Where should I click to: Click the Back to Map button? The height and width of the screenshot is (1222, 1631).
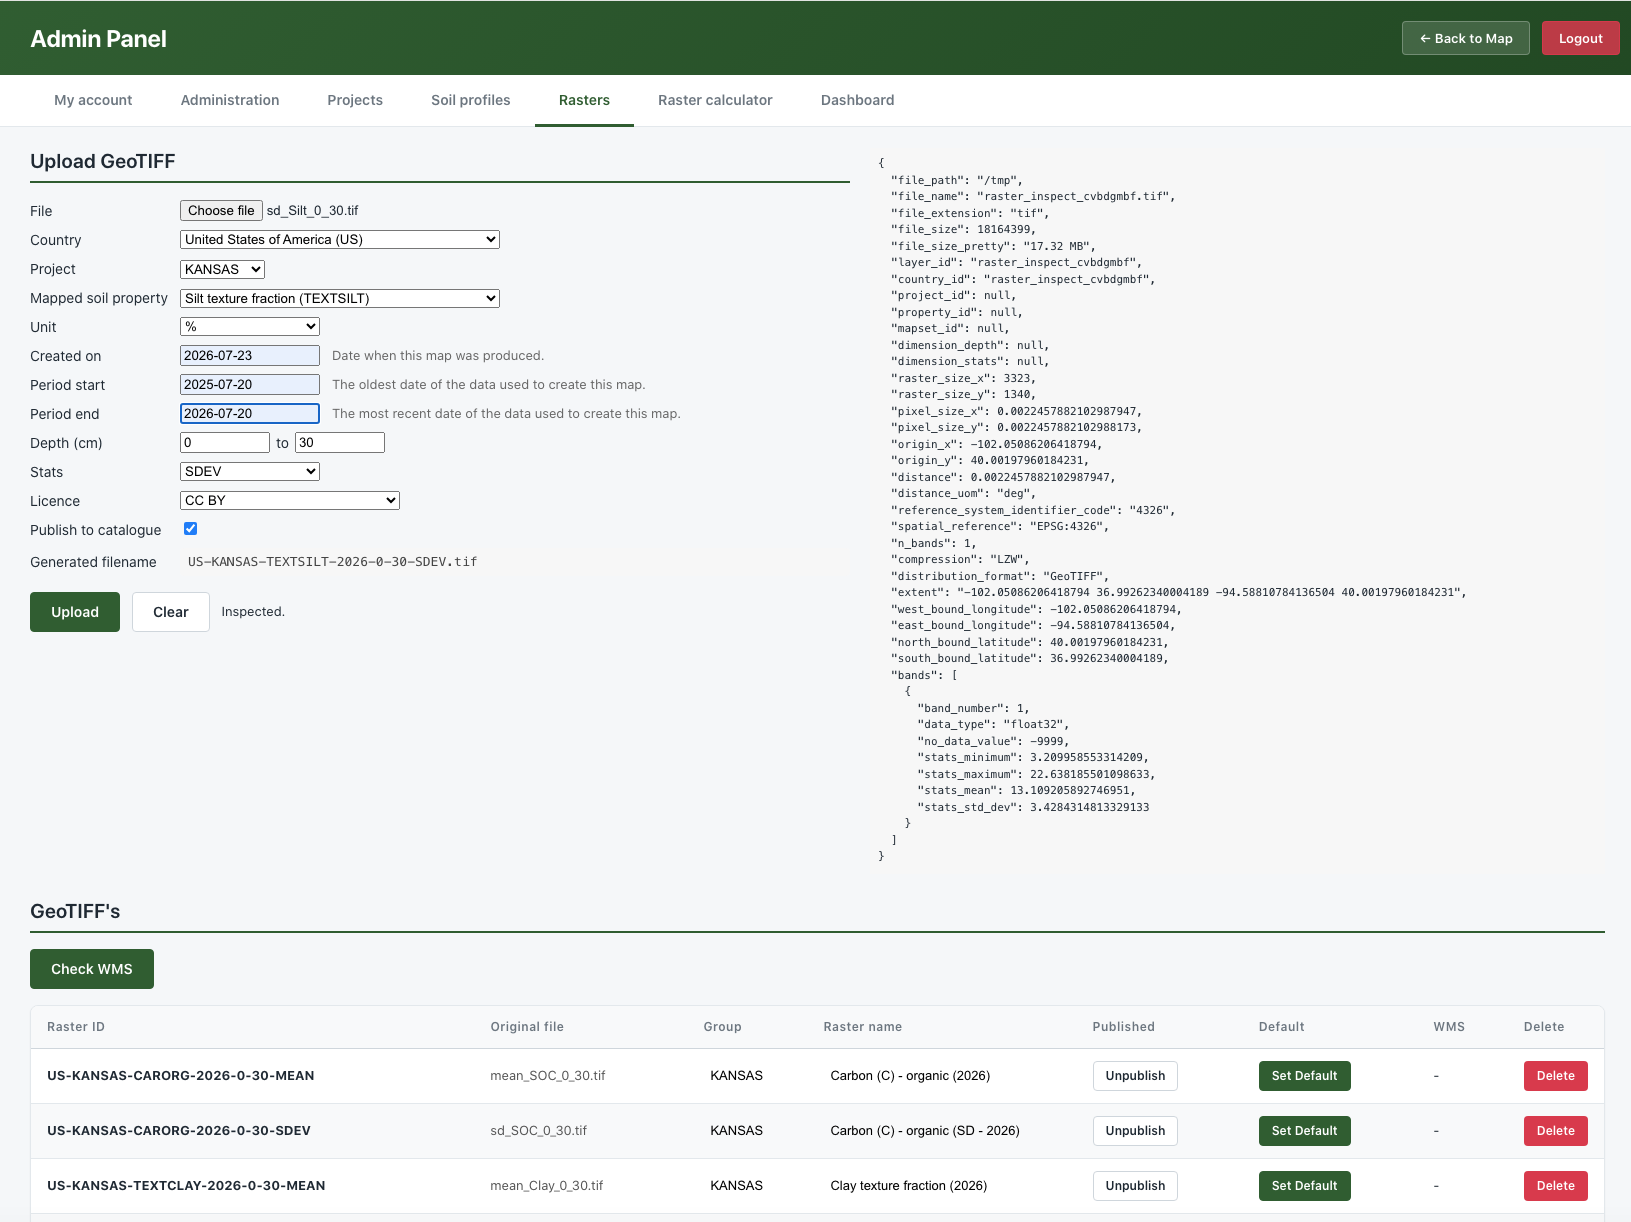tap(1466, 38)
